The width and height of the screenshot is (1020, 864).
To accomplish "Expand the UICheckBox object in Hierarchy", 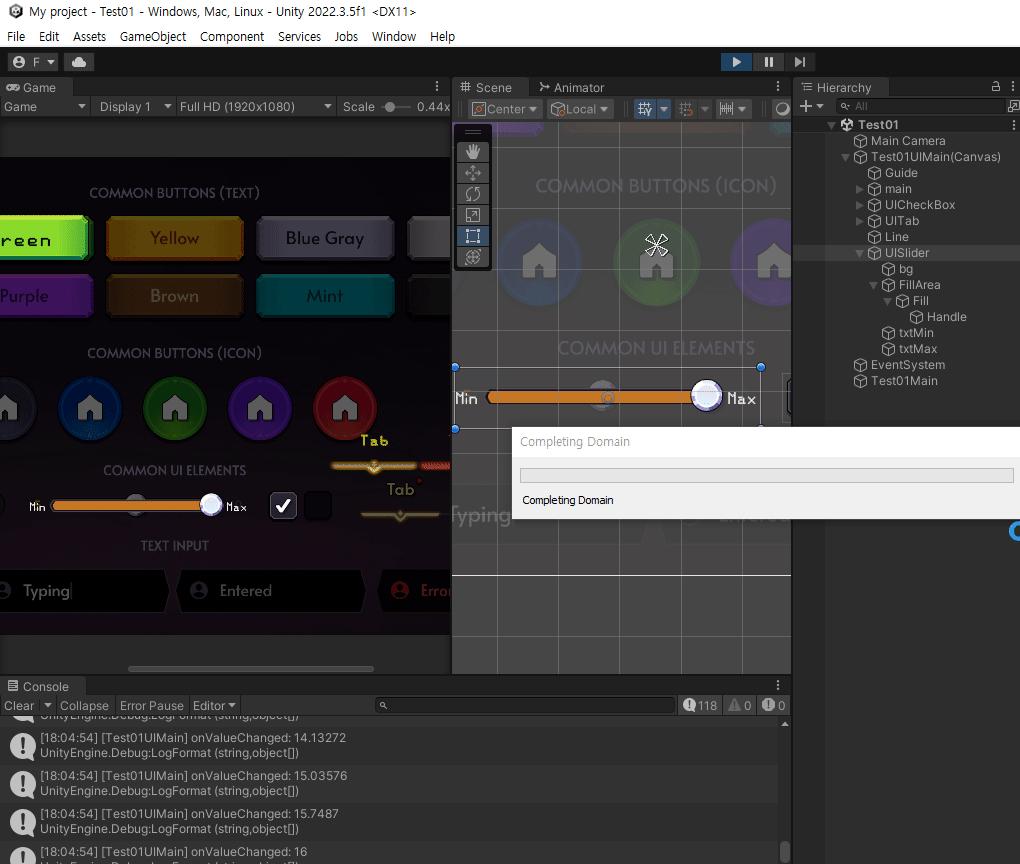I will (859, 205).
